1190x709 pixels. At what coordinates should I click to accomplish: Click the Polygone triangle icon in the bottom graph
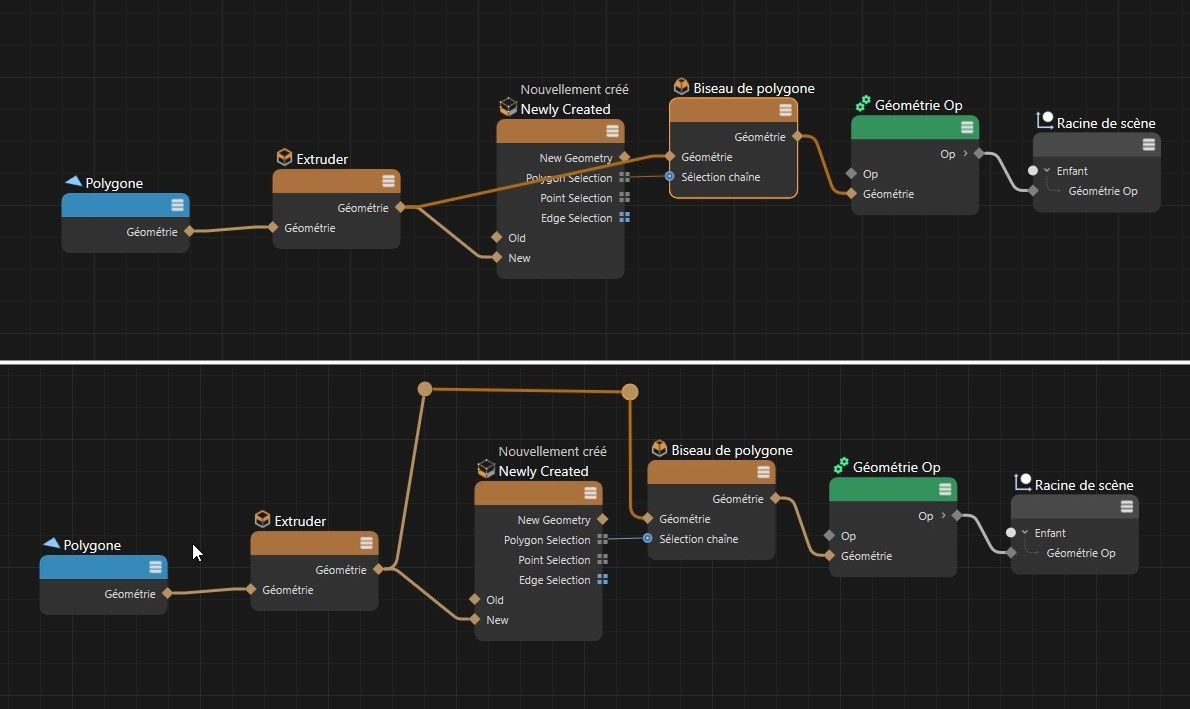[x=51, y=544]
